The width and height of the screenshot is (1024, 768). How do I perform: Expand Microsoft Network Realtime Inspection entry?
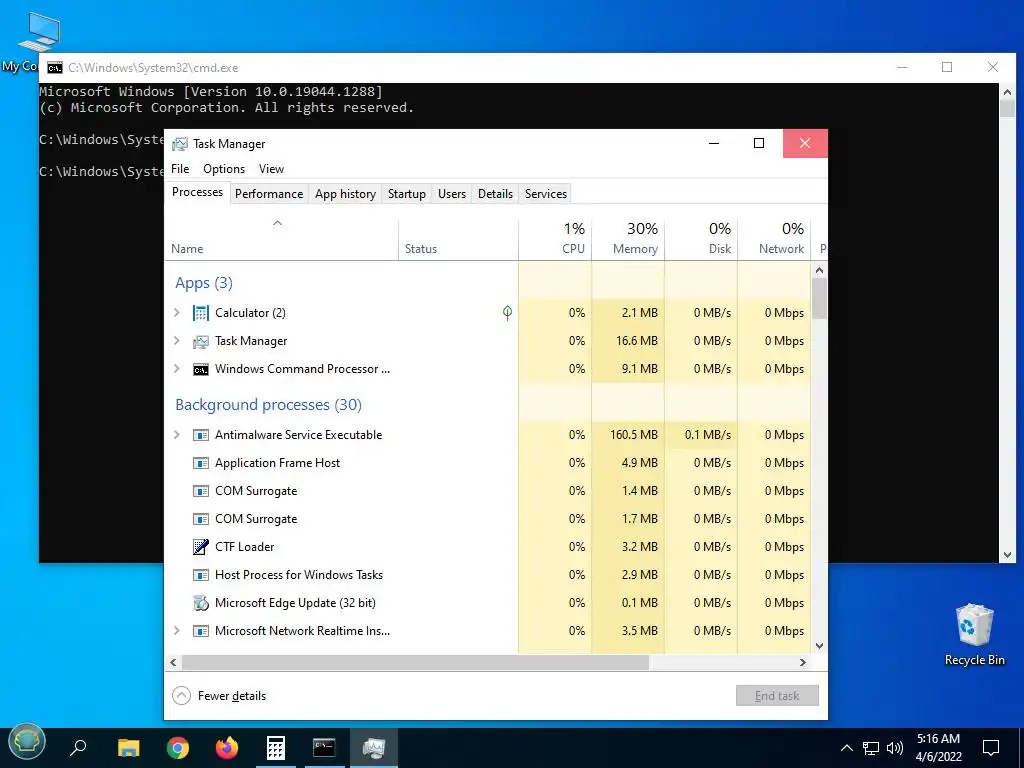[x=176, y=631]
